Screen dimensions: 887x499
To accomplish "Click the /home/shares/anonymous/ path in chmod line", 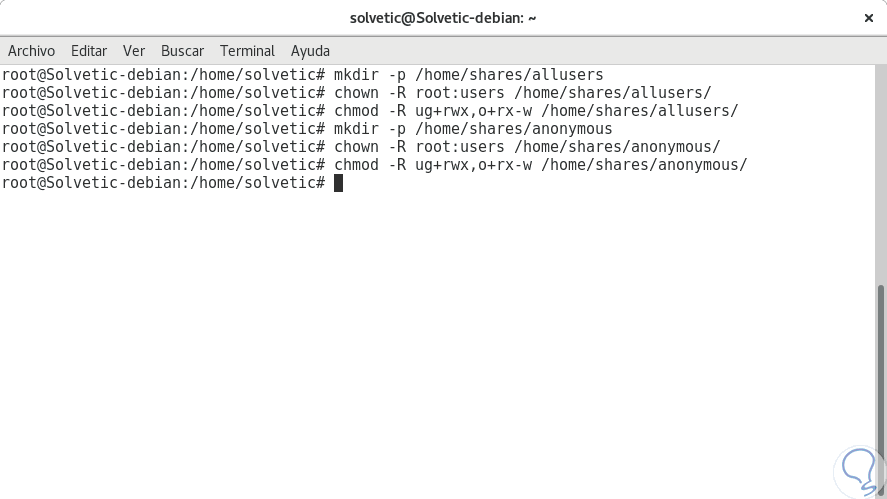I will tap(643, 165).
